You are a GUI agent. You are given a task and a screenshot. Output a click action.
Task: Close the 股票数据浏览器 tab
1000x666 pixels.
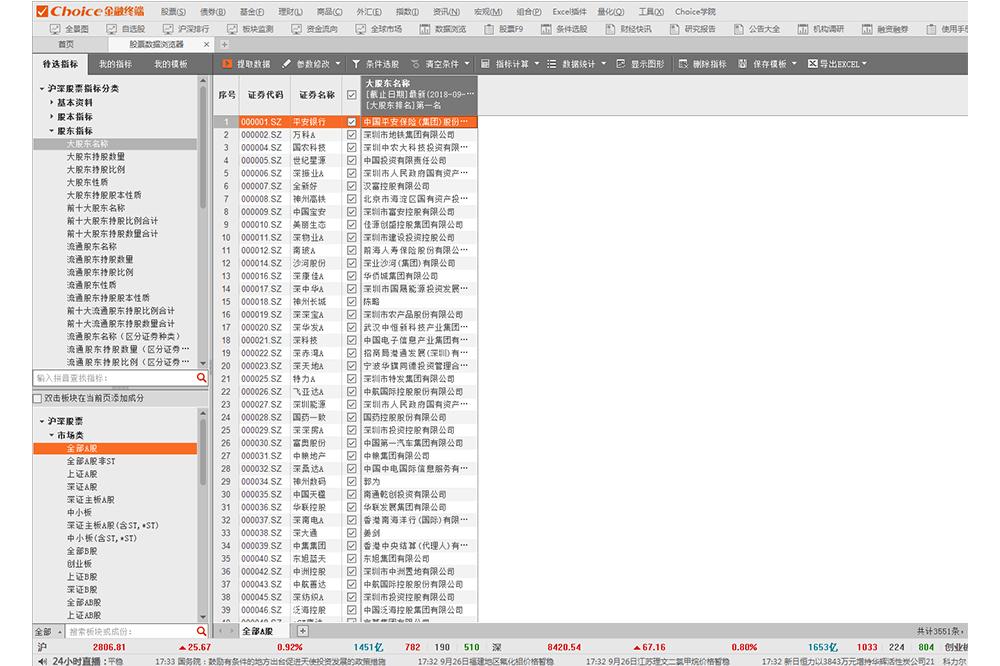[206, 44]
